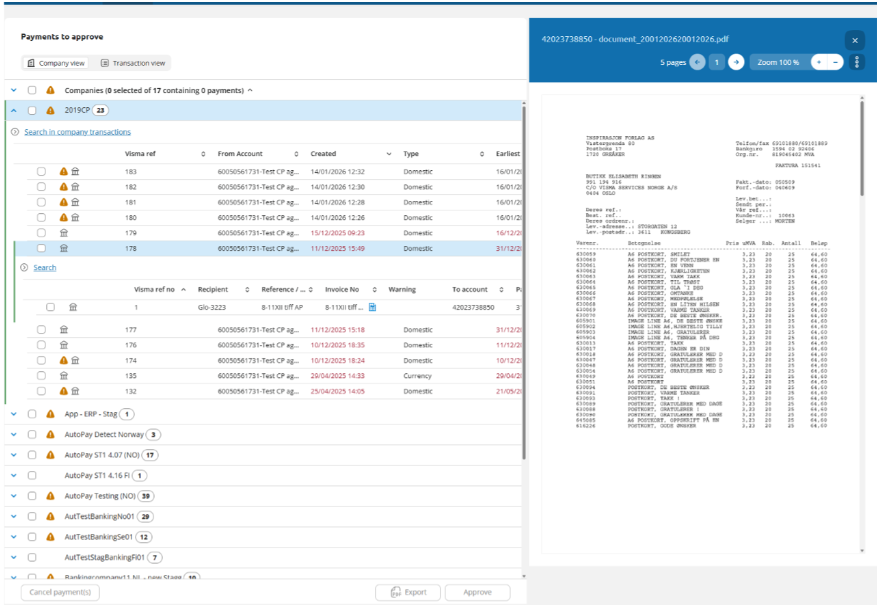Check the 2019CP company checkbox

coord(32,111)
